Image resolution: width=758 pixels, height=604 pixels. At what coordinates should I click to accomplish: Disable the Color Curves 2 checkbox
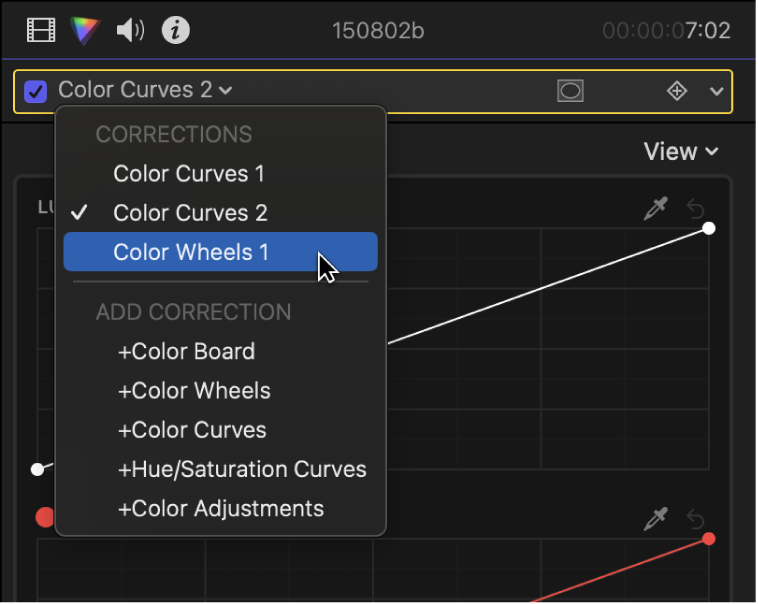pyautogui.click(x=36, y=91)
